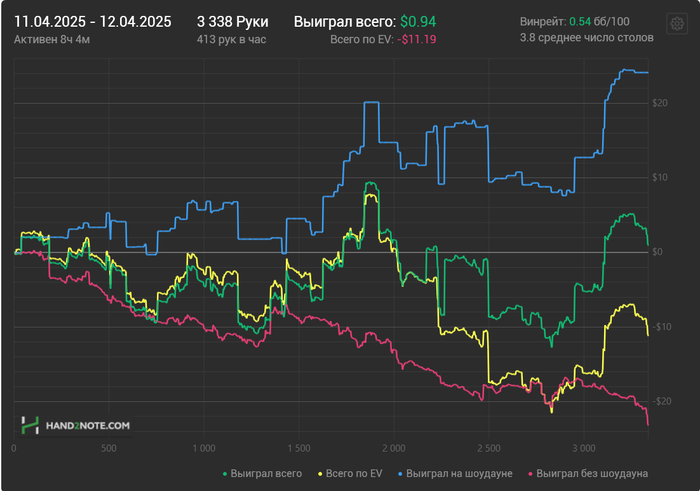The image size is (700, 491).
Task: Open the HAND2NOTE.COM watermark link
Action: pyautogui.click(x=88, y=426)
